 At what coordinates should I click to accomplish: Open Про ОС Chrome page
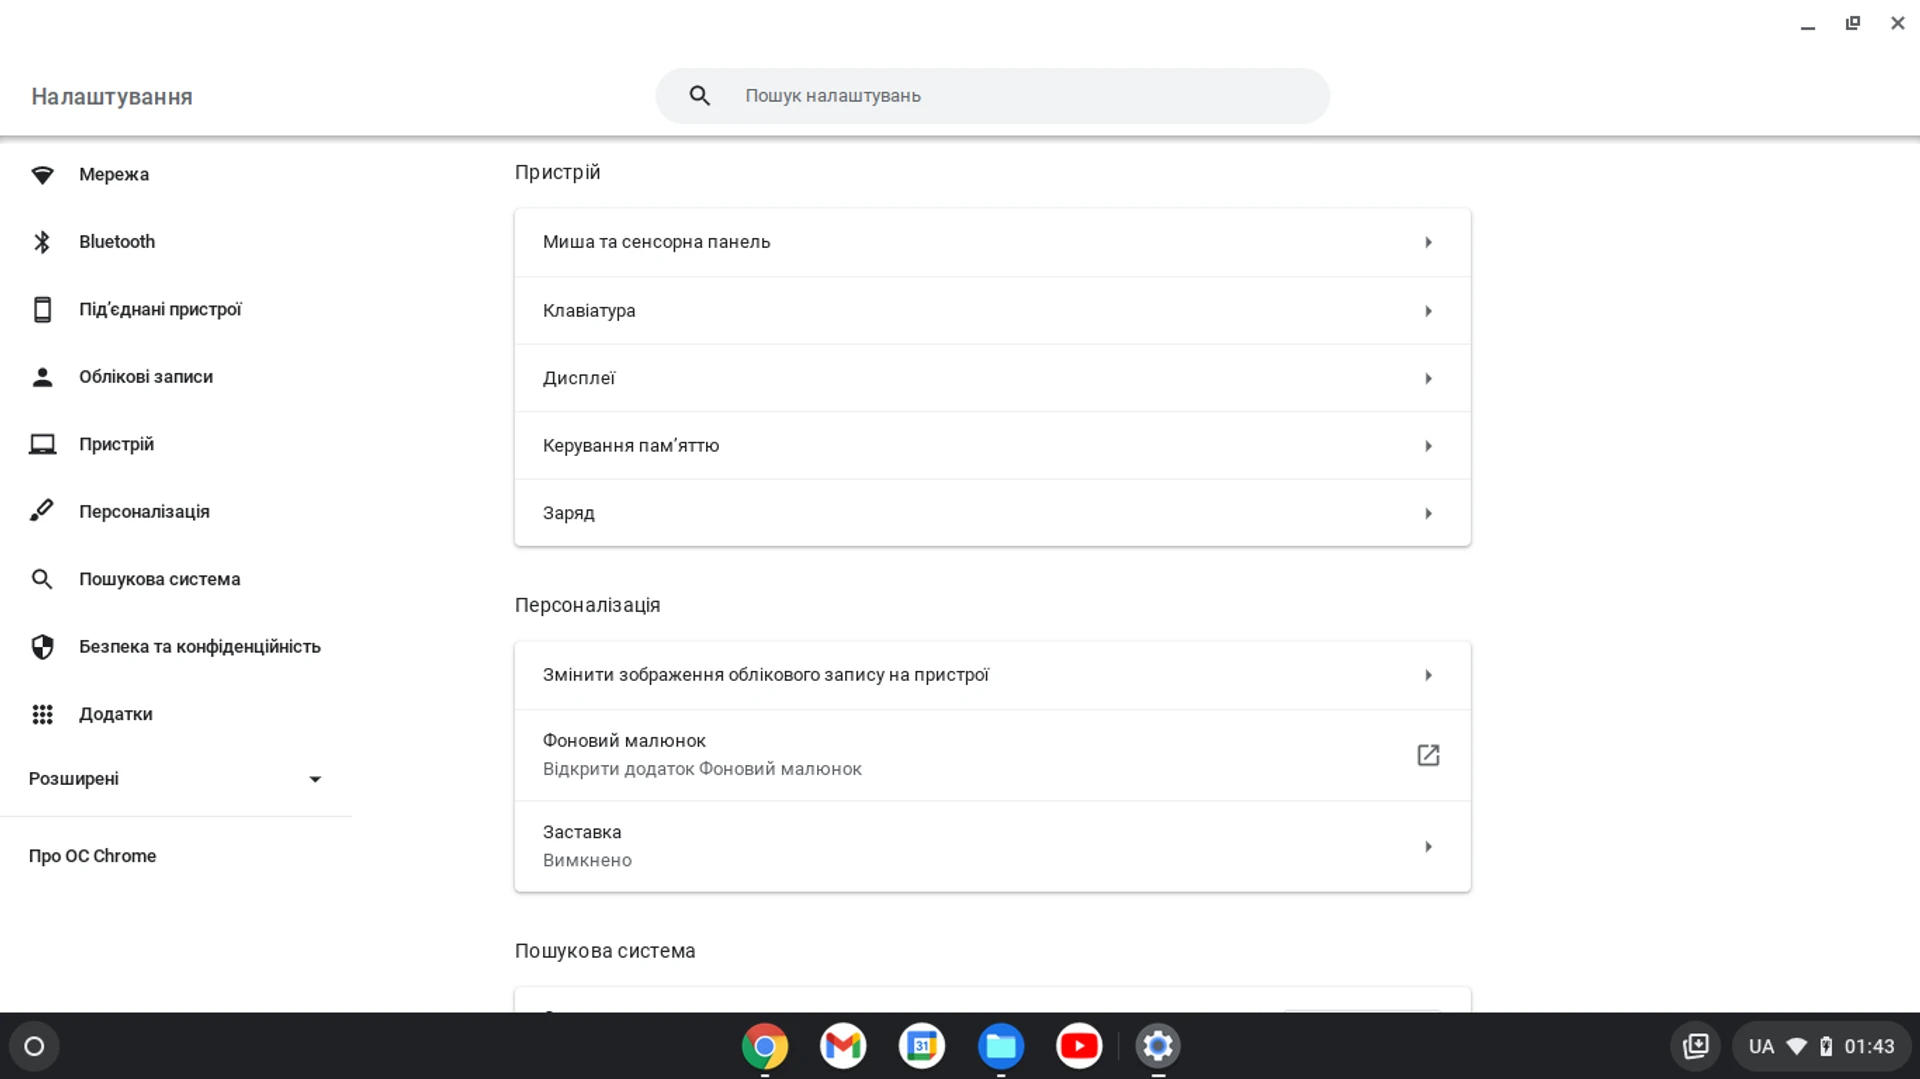92,855
